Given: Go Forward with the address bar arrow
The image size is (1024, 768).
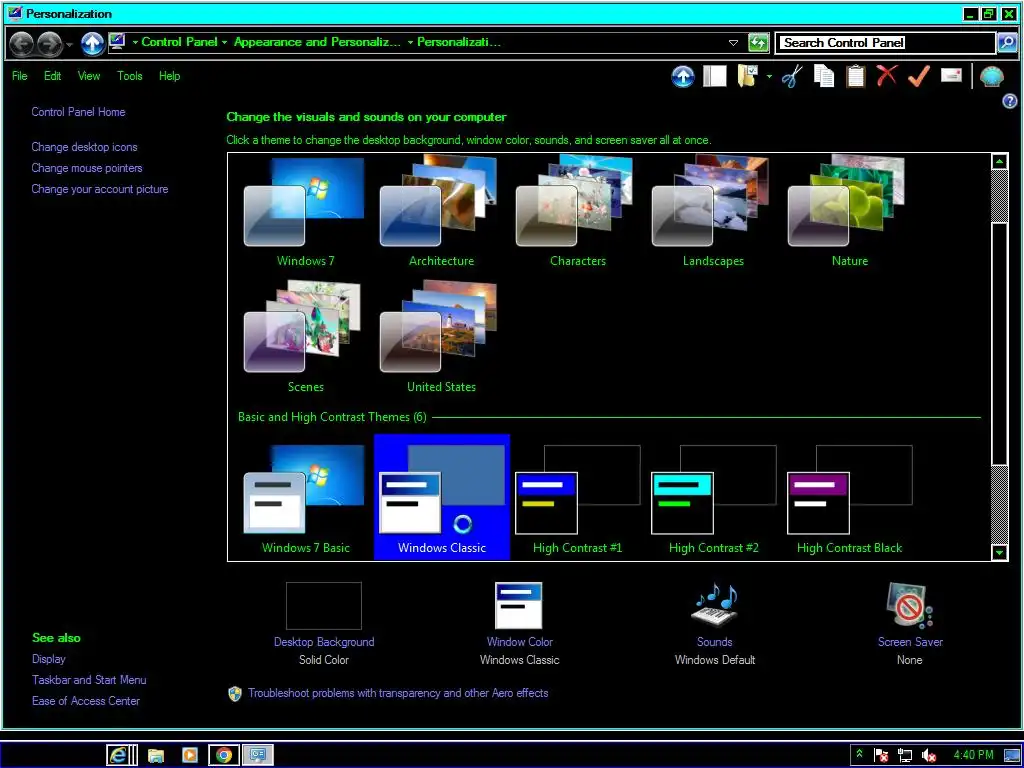Looking at the screenshot, I should click(49, 44).
